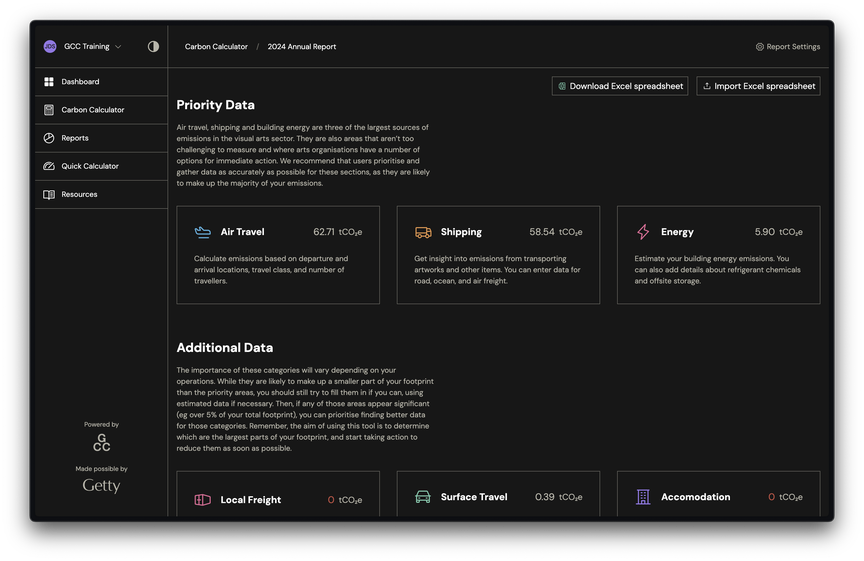This screenshot has height=561, width=864.
Task: Toggle the dark/light theme switch
Action: [153, 46]
